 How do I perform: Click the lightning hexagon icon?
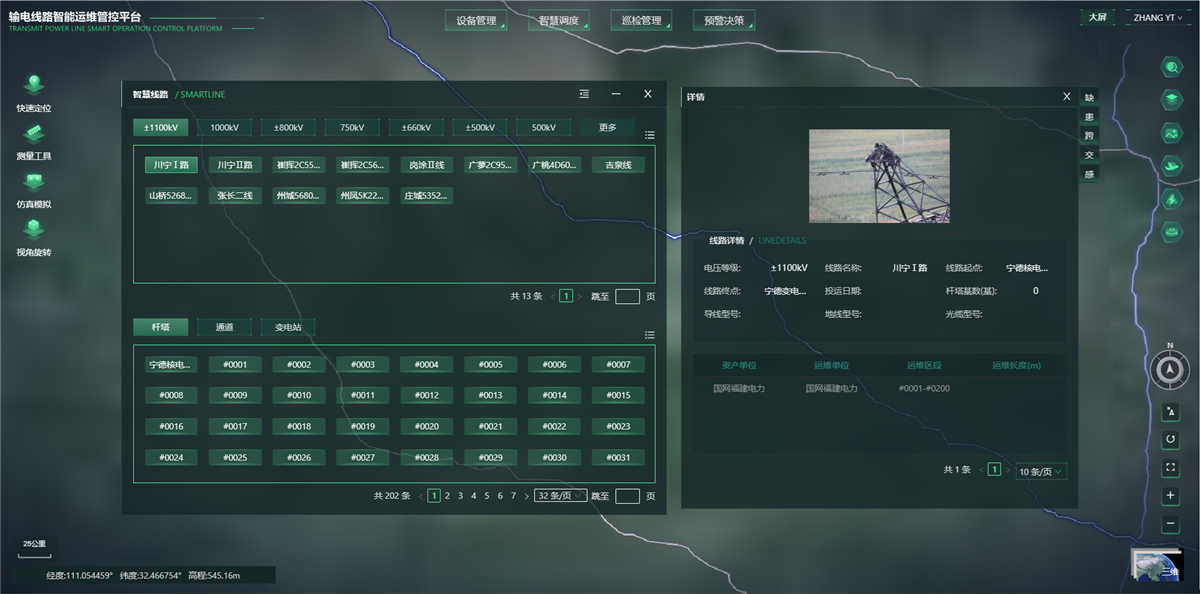tap(1171, 197)
